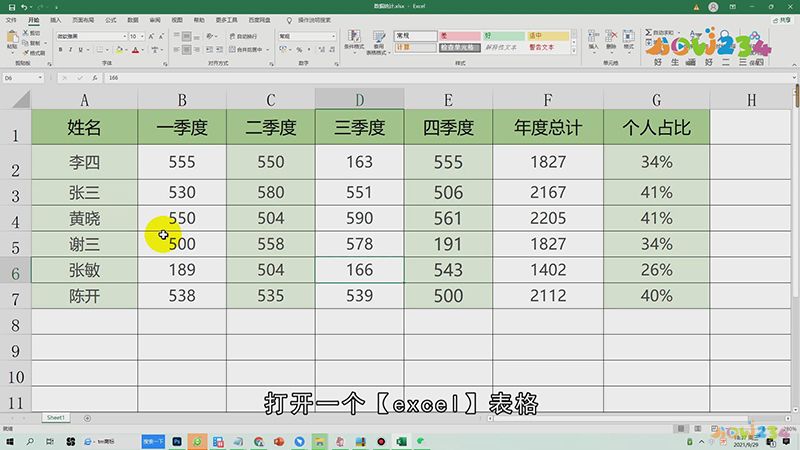This screenshot has width=800, height=450.
Task: Apply the green 'Good' (好) cell style
Action: pyautogui.click(x=504, y=36)
